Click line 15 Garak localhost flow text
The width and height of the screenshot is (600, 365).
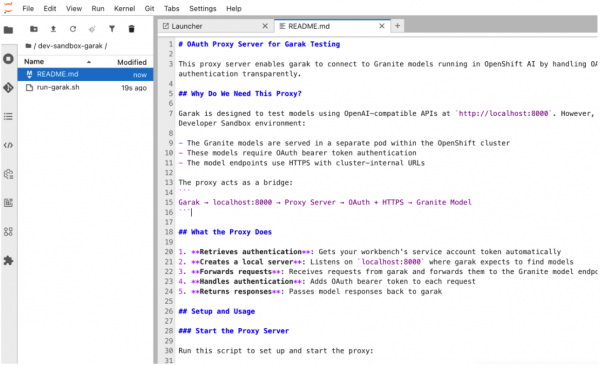(x=325, y=202)
